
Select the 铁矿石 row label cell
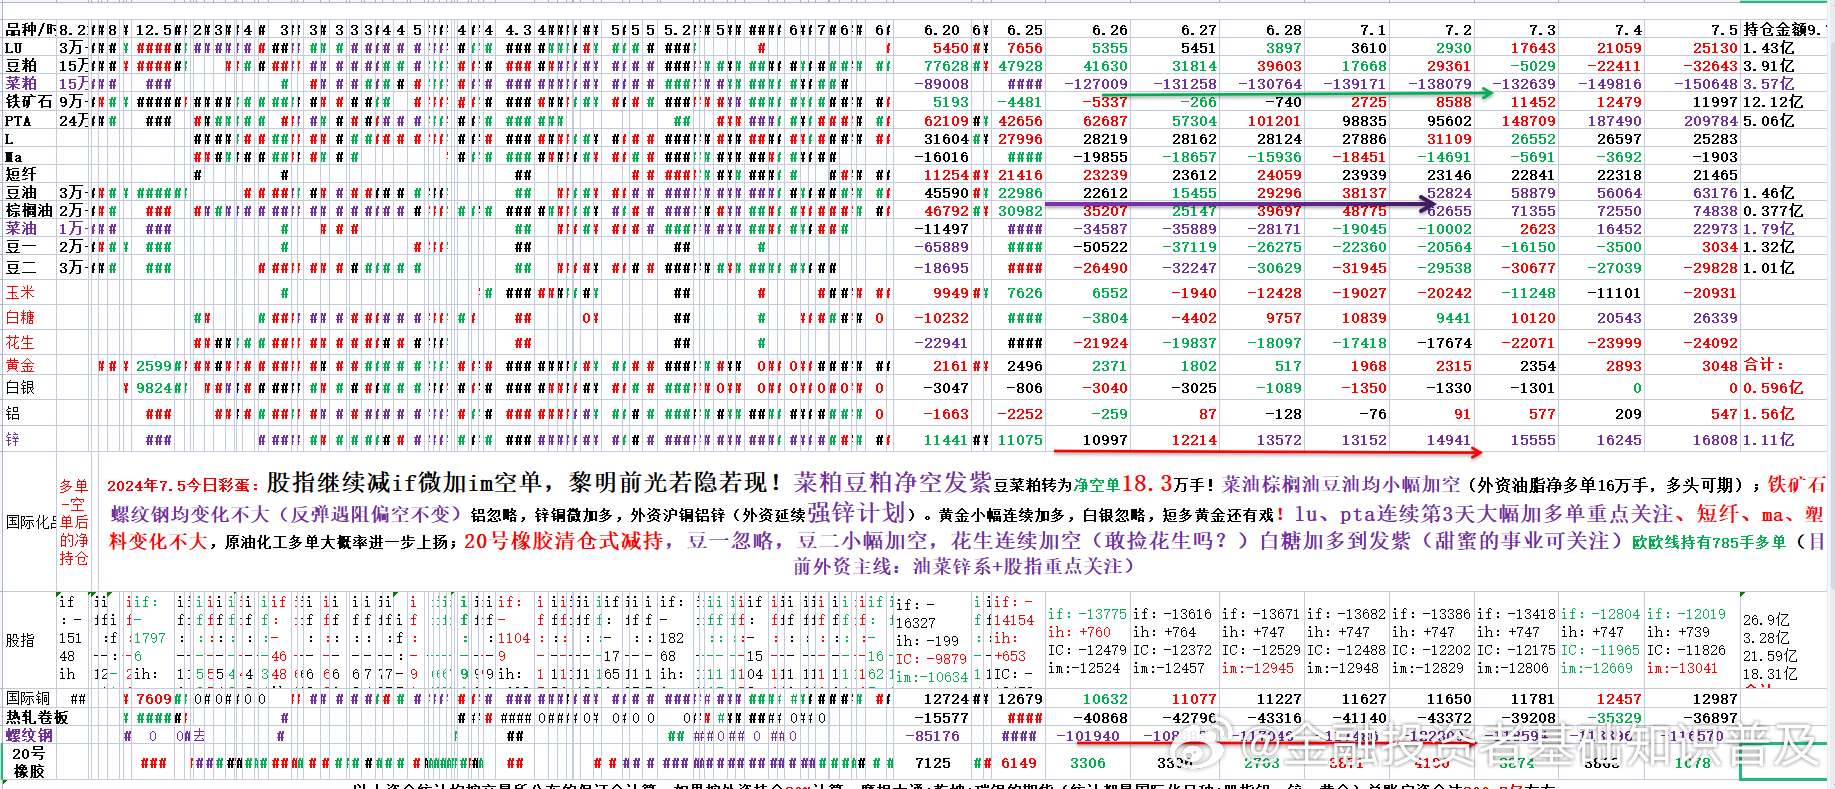pos(30,102)
